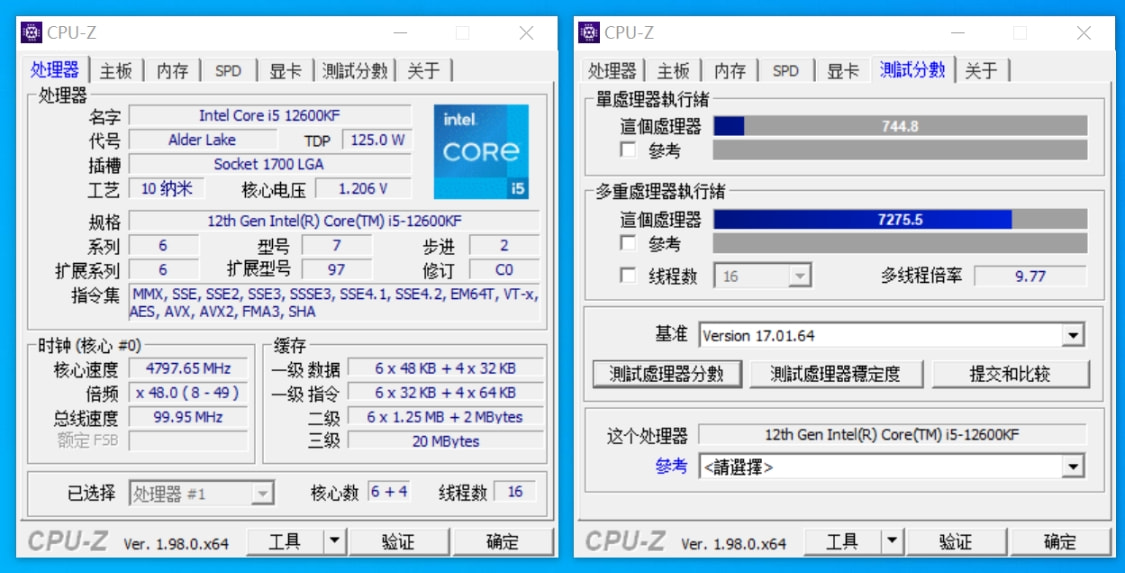1125x573 pixels.
Task: Click the 总线速度 value 99.95 MHz
Action: tap(189, 417)
